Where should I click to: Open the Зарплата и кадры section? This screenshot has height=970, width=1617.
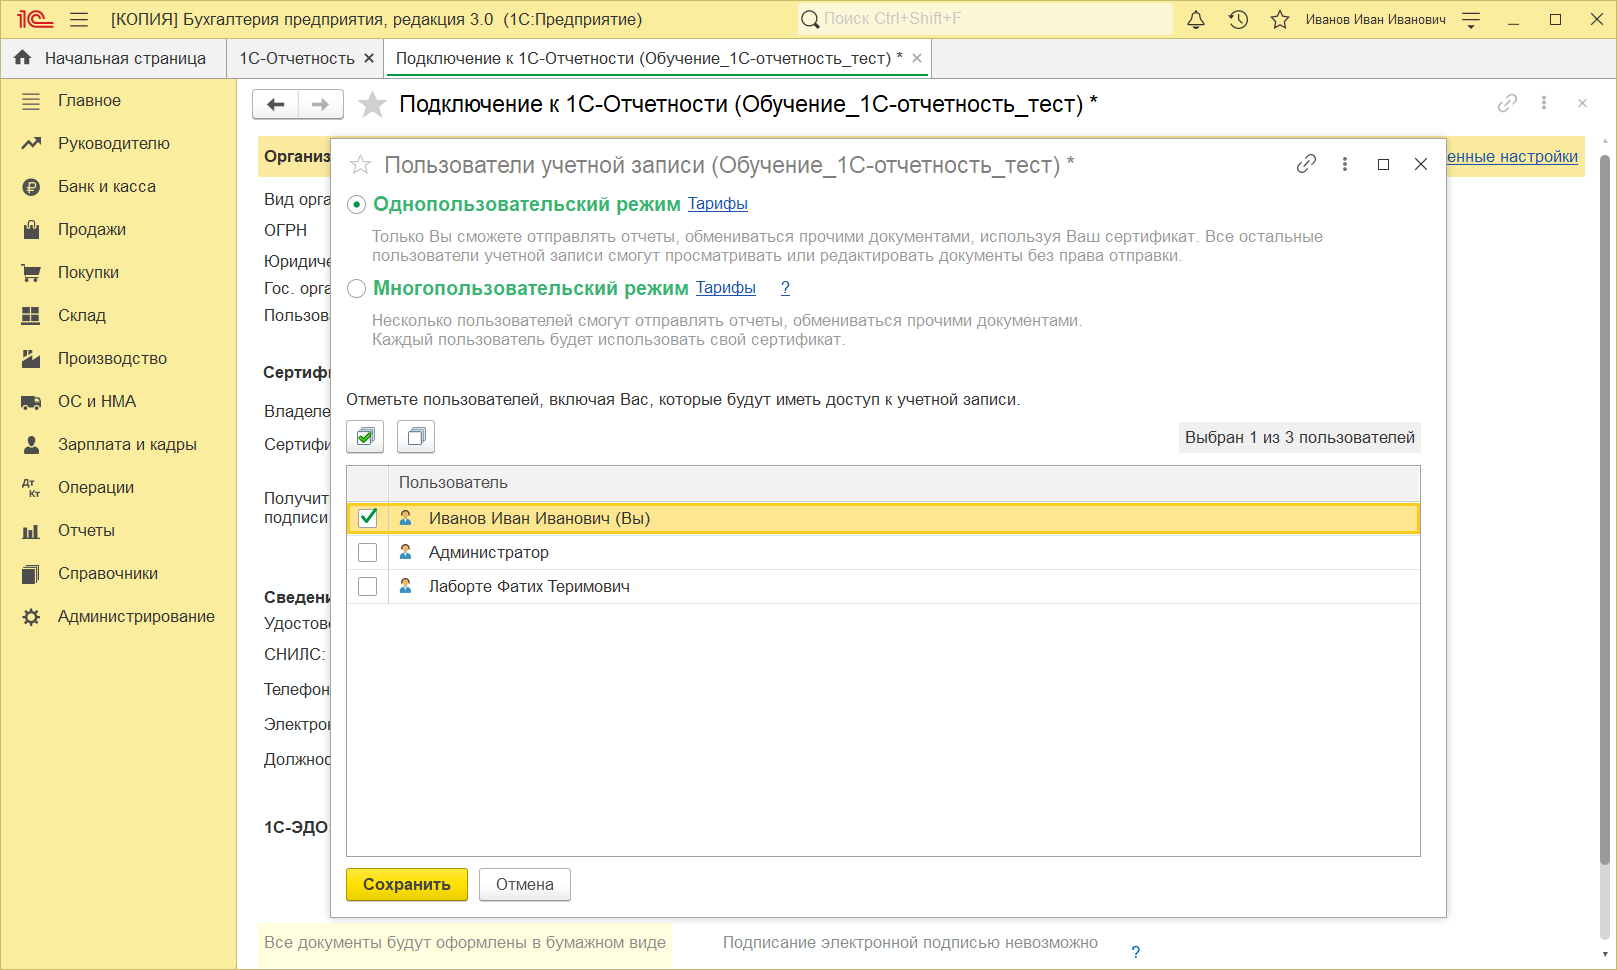[x=127, y=444]
